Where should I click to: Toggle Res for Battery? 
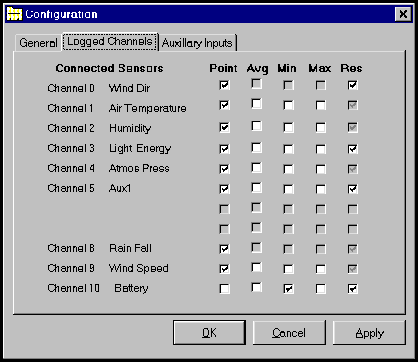[353, 289]
